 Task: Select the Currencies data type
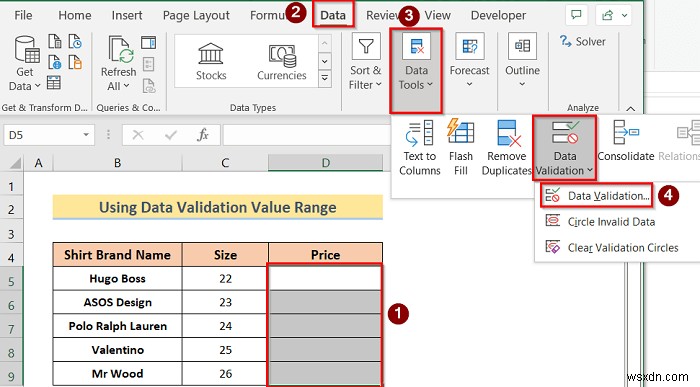click(282, 62)
